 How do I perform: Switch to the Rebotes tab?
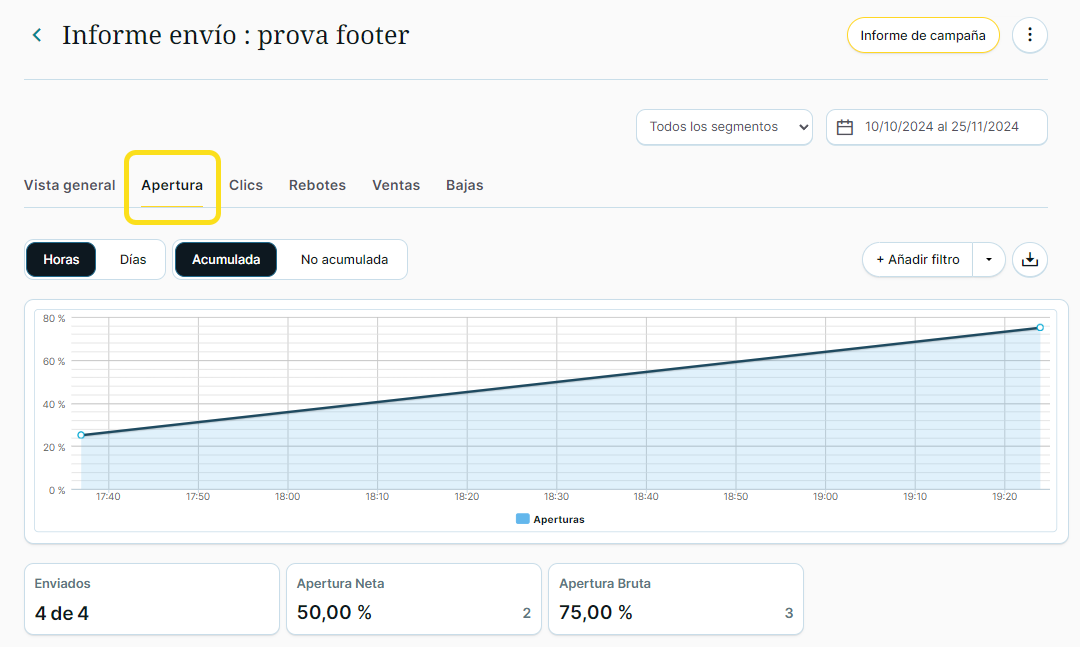(x=317, y=185)
